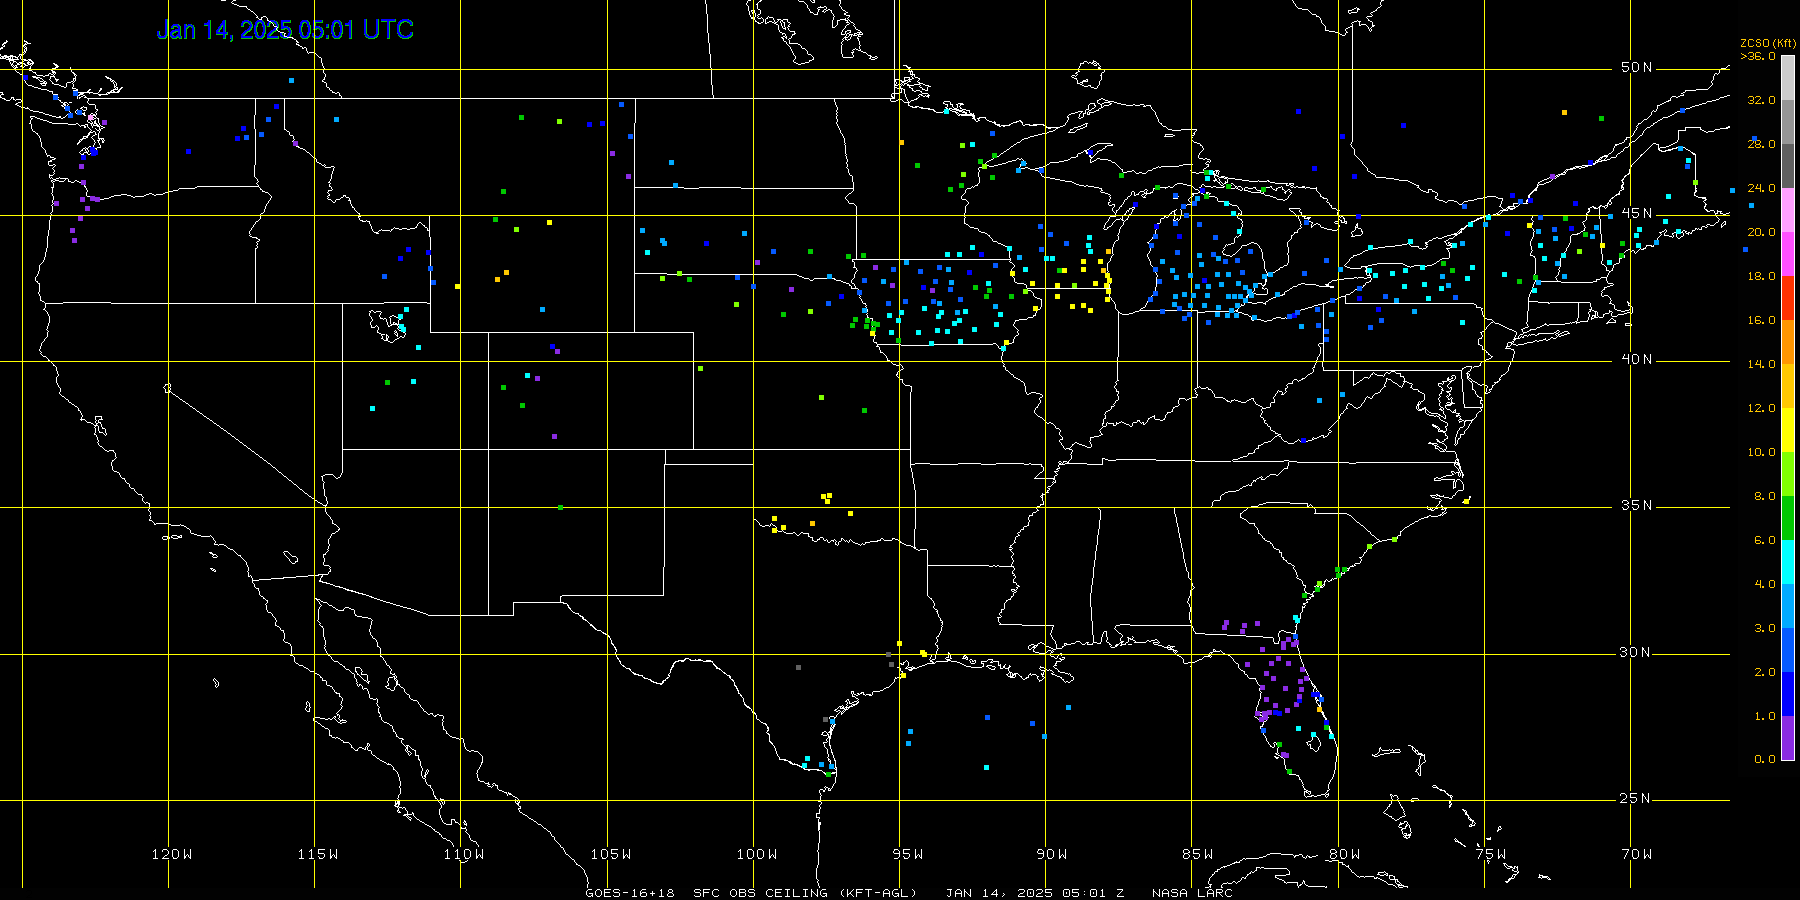
Task: Click the 'NASA LARC' footer credit
Action: click(1192, 893)
